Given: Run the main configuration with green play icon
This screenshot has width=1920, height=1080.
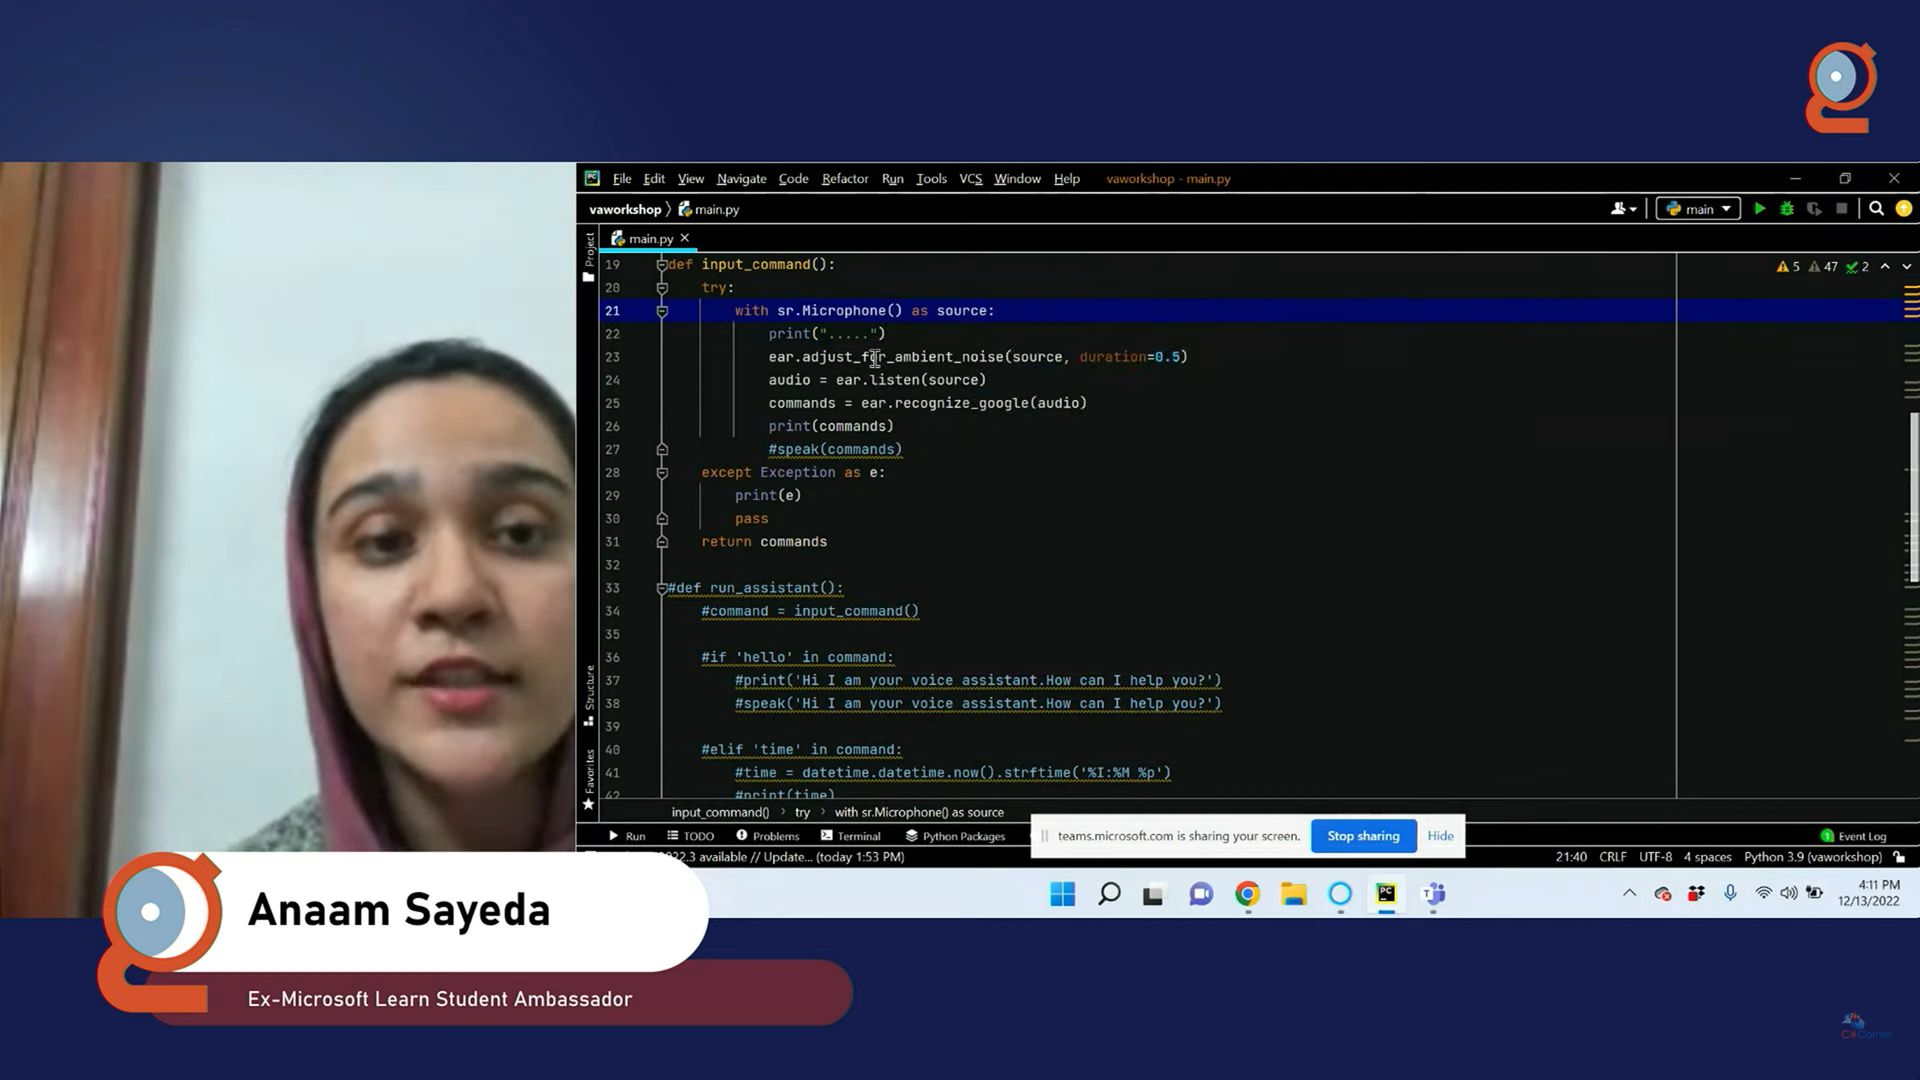Looking at the screenshot, I should (x=1760, y=209).
